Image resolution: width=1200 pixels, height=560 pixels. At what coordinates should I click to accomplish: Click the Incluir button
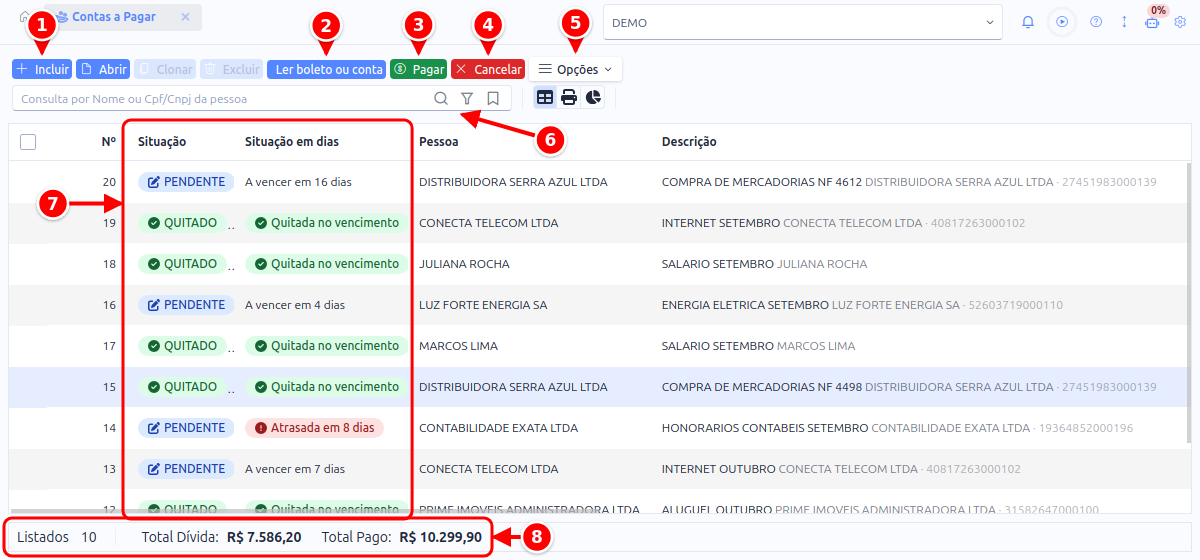[42, 69]
